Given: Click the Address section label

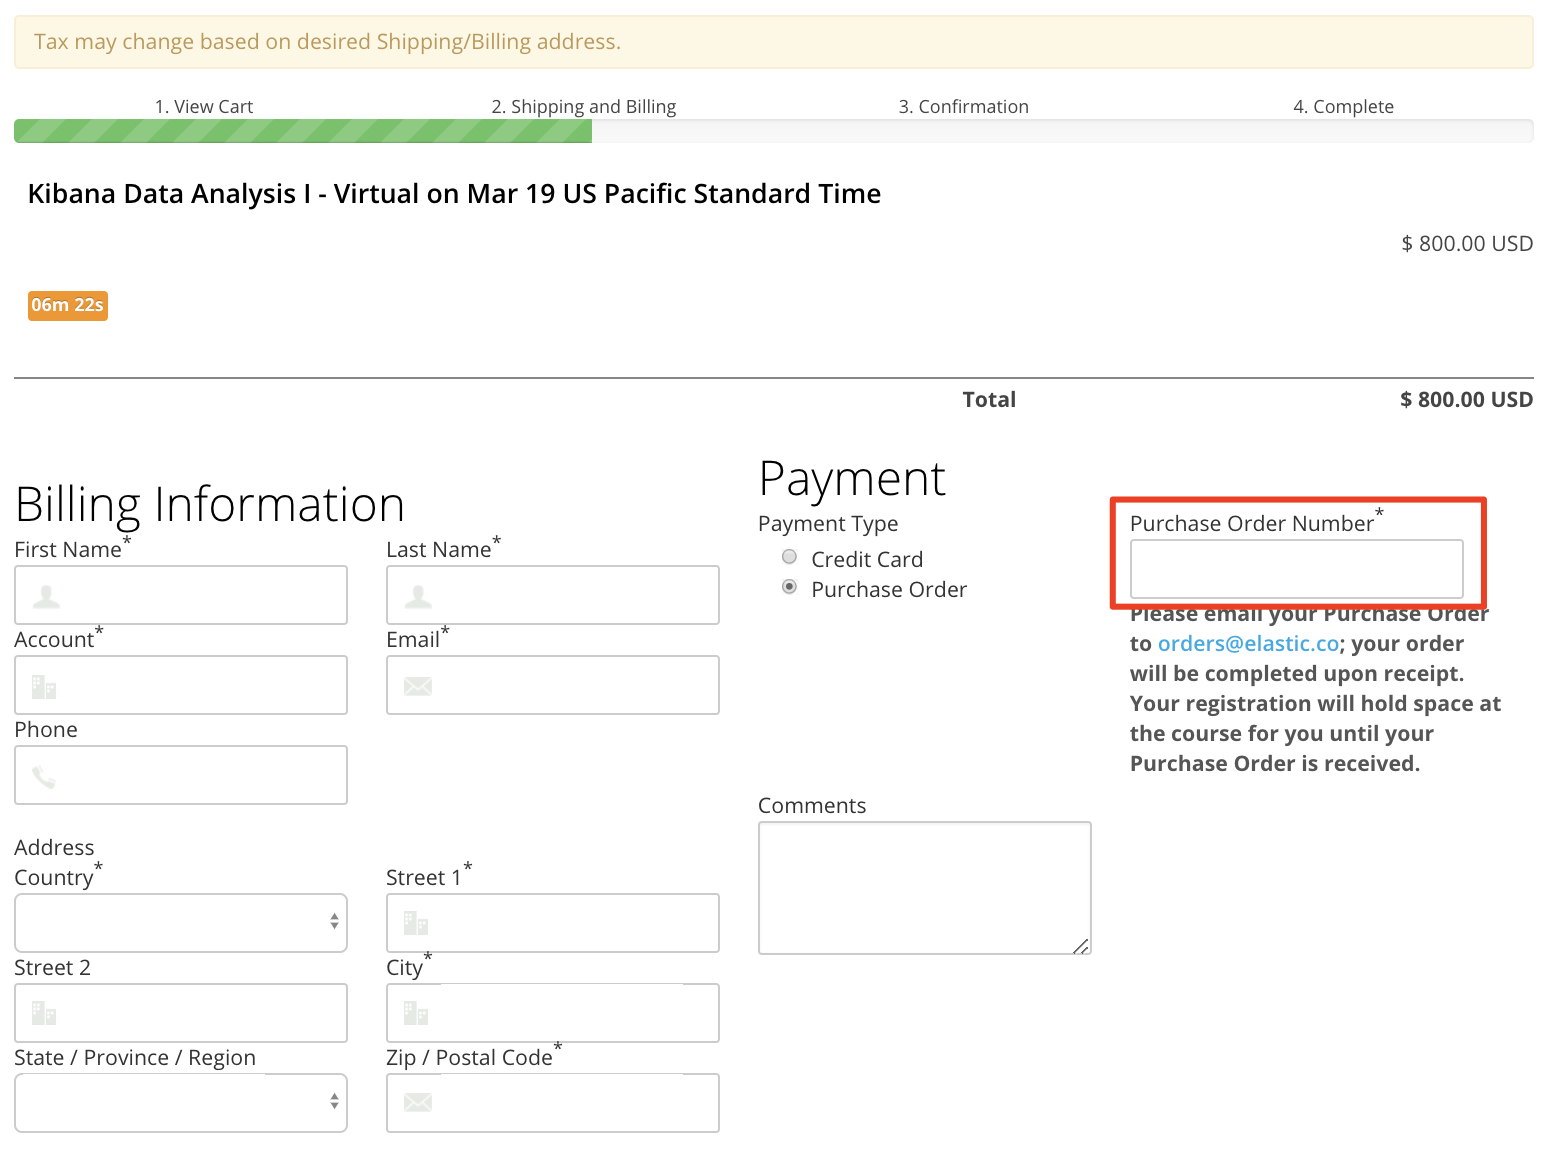Looking at the screenshot, I should tap(54, 847).
